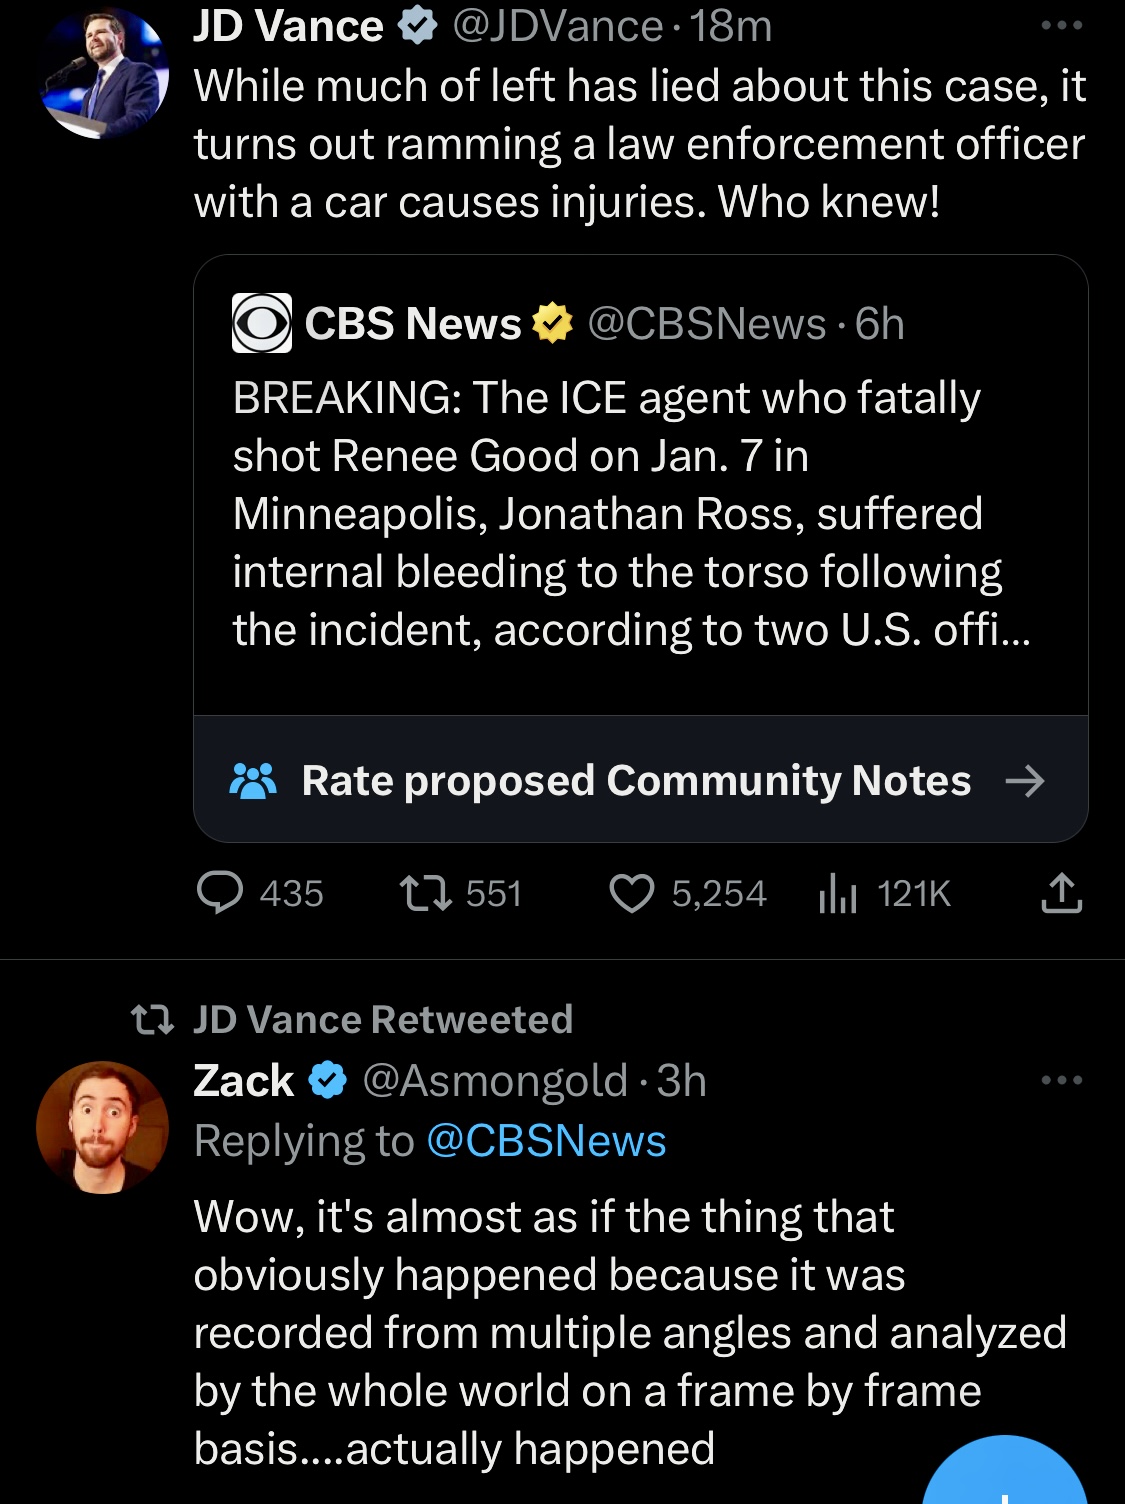Viewport: 1125px width, 1504px height.
Task: Open the JD Vance Retweeted label
Action: [382, 1019]
